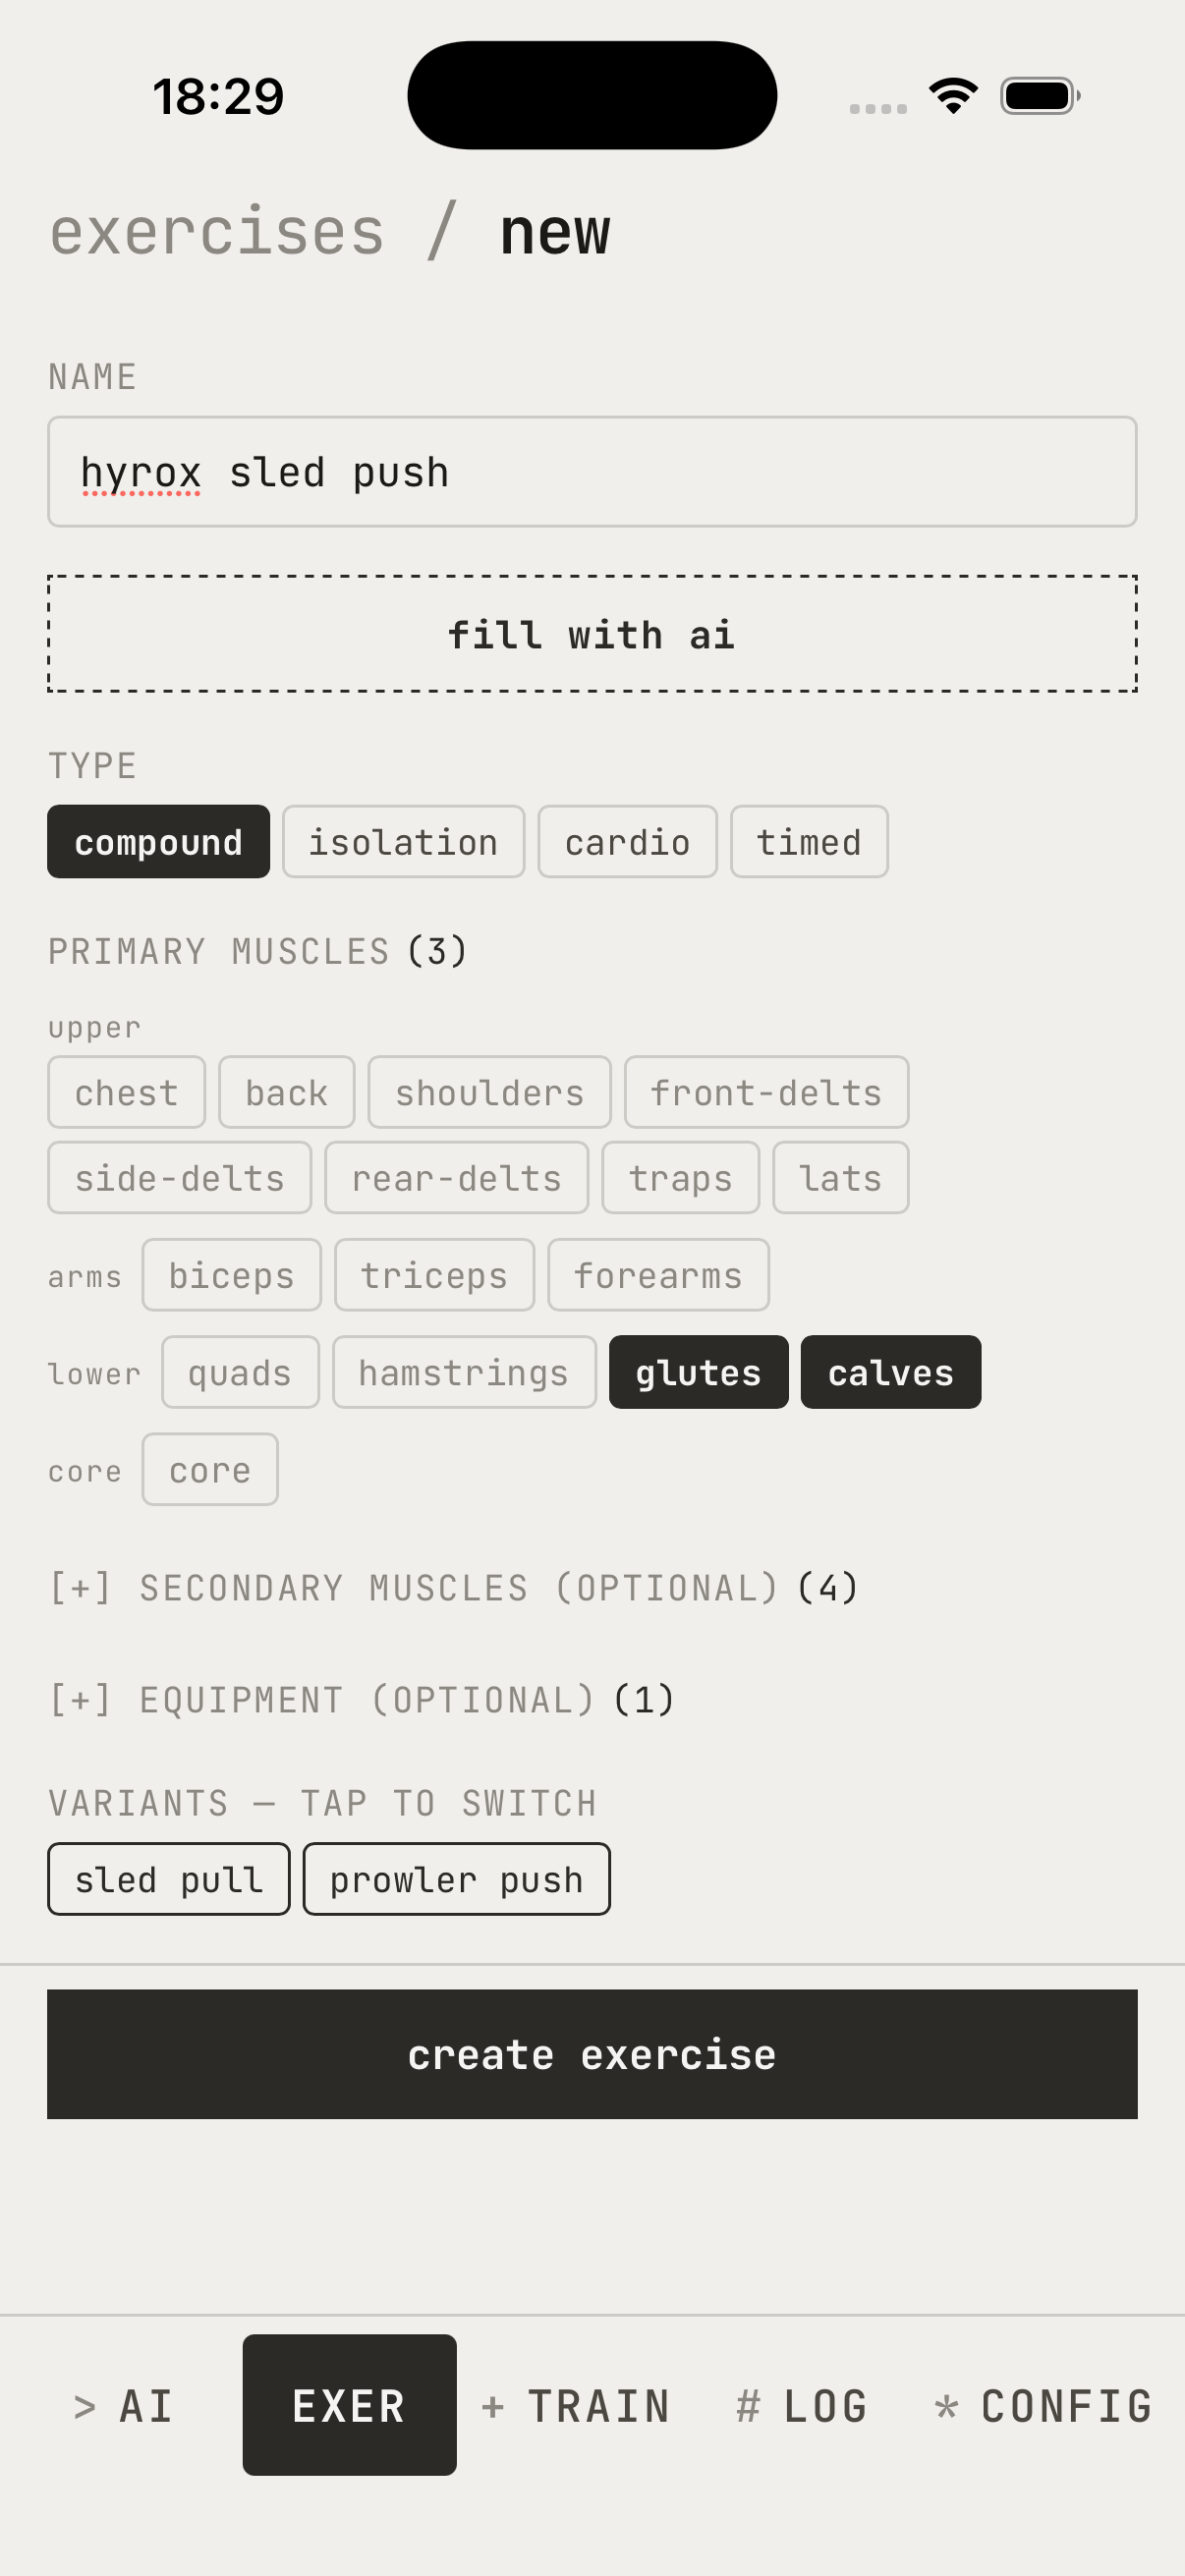The image size is (1185, 2576).
Task: Open the LOG tab
Action: click(x=802, y=2406)
